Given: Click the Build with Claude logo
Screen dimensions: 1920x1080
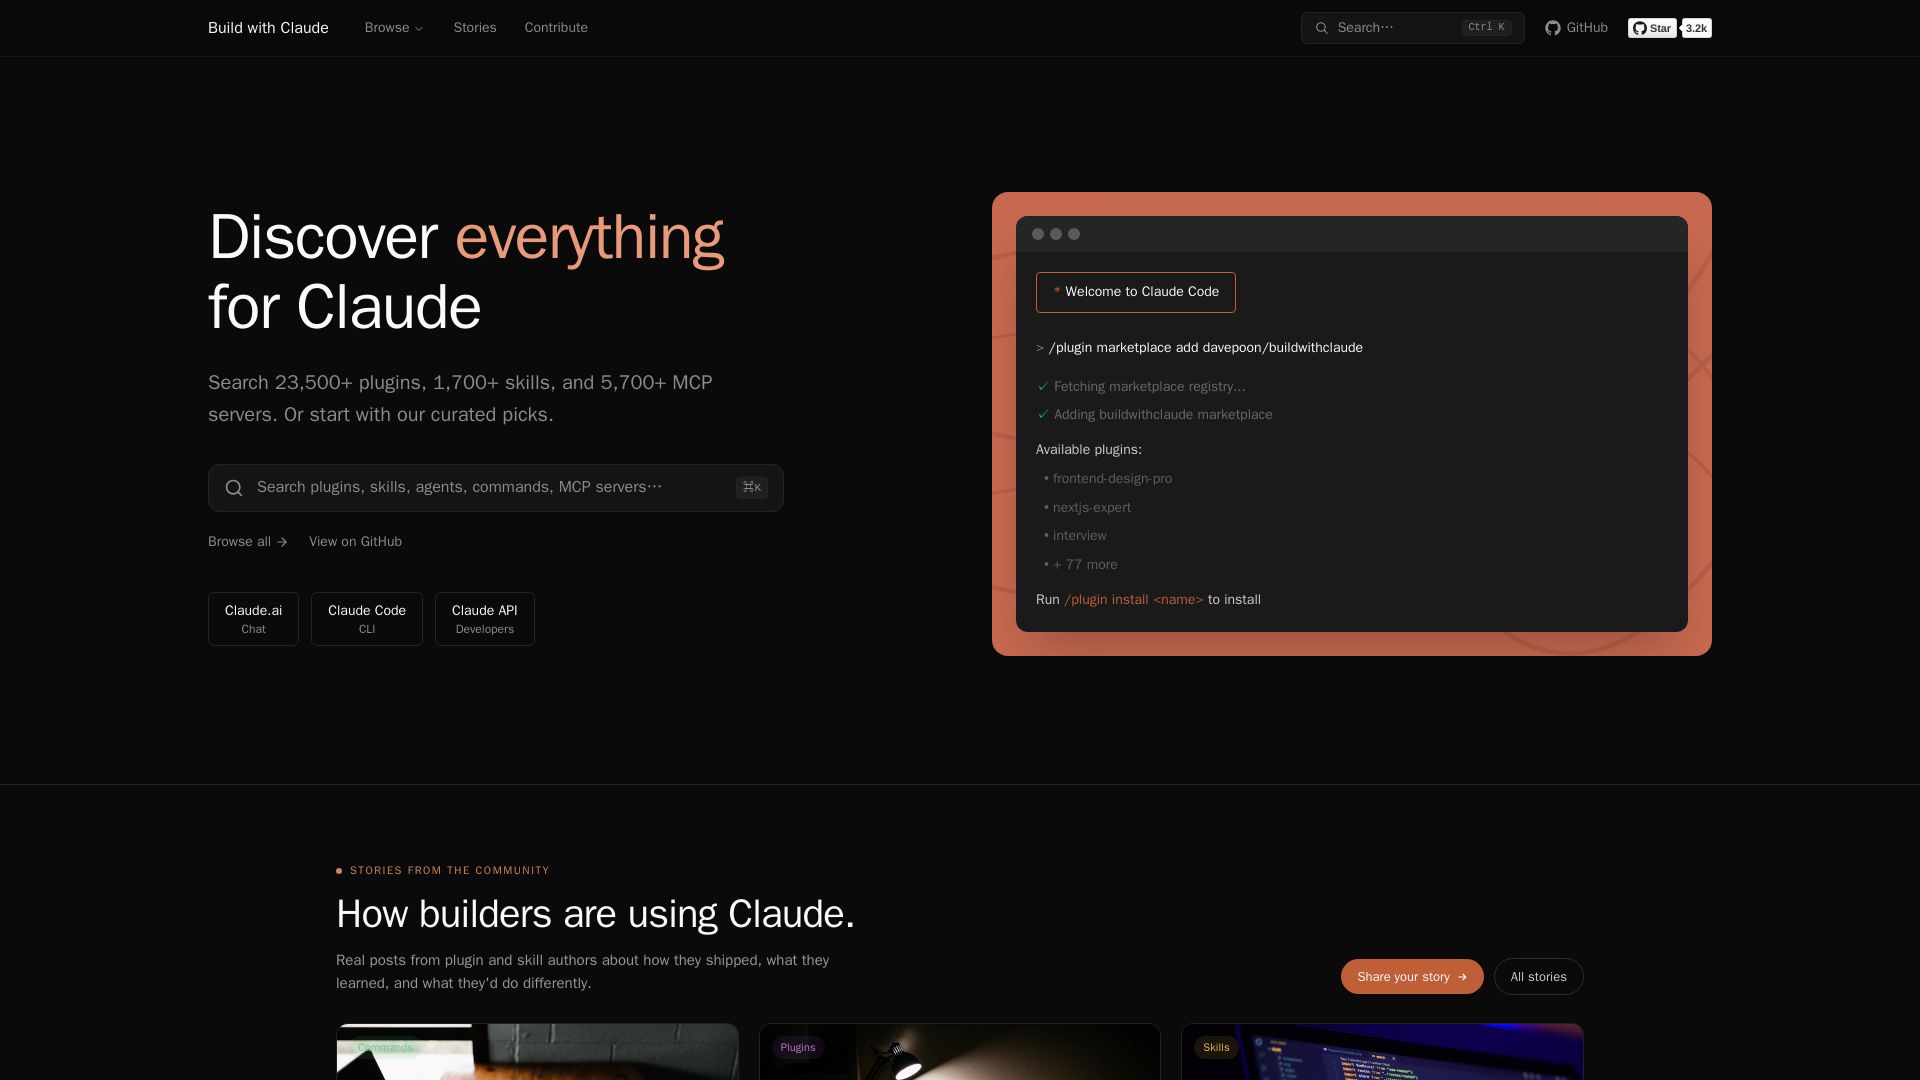Looking at the screenshot, I should click(268, 28).
